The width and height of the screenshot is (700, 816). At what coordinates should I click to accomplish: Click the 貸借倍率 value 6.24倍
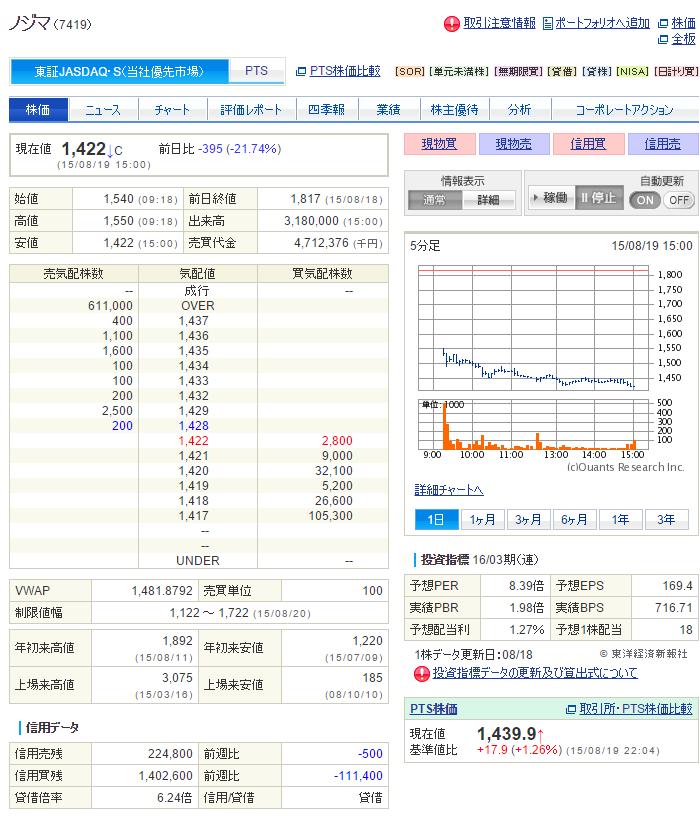point(174,798)
